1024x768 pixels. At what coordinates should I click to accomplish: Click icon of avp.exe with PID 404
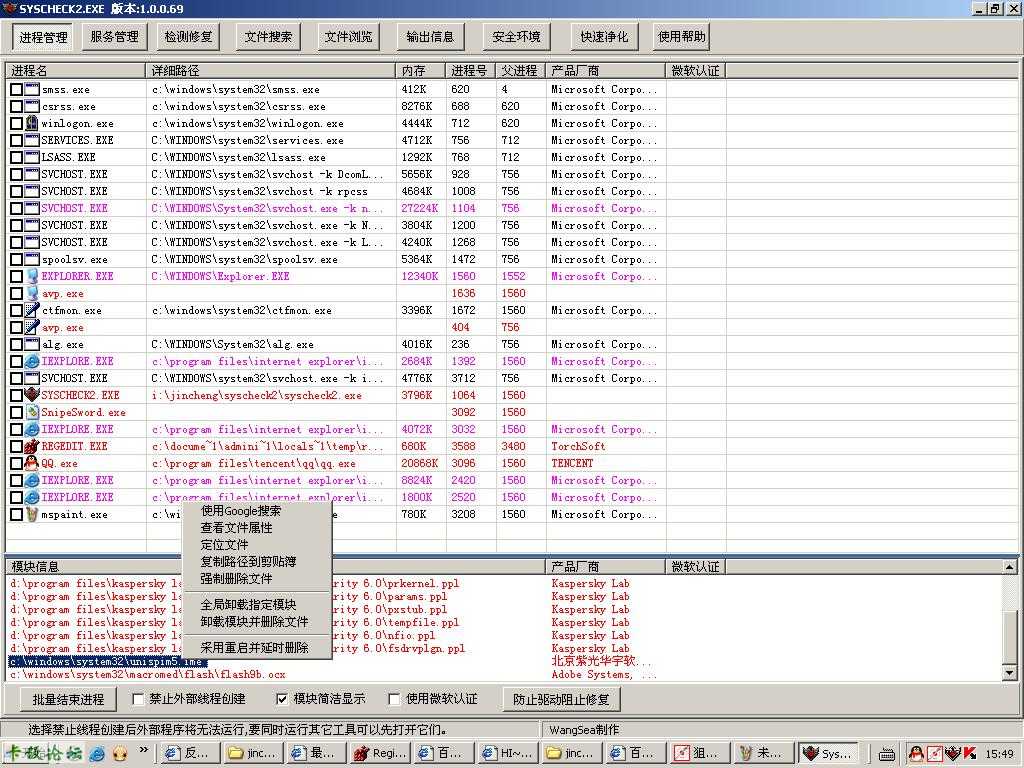(x=32, y=327)
